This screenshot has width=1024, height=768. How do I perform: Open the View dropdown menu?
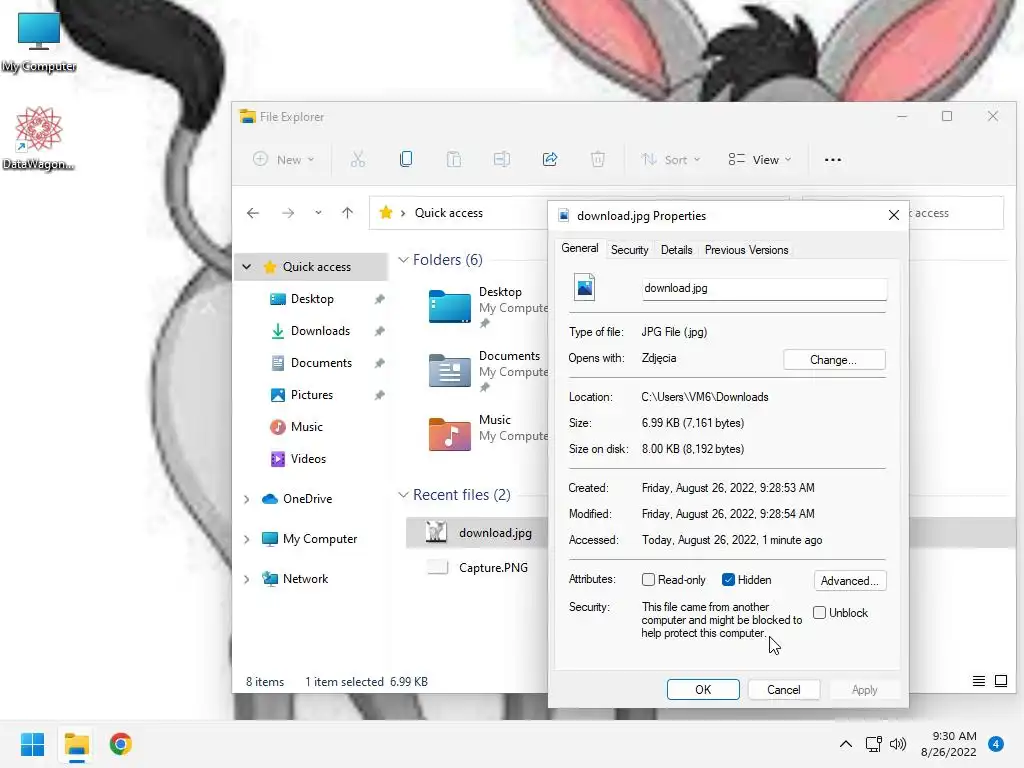click(x=760, y=159)
